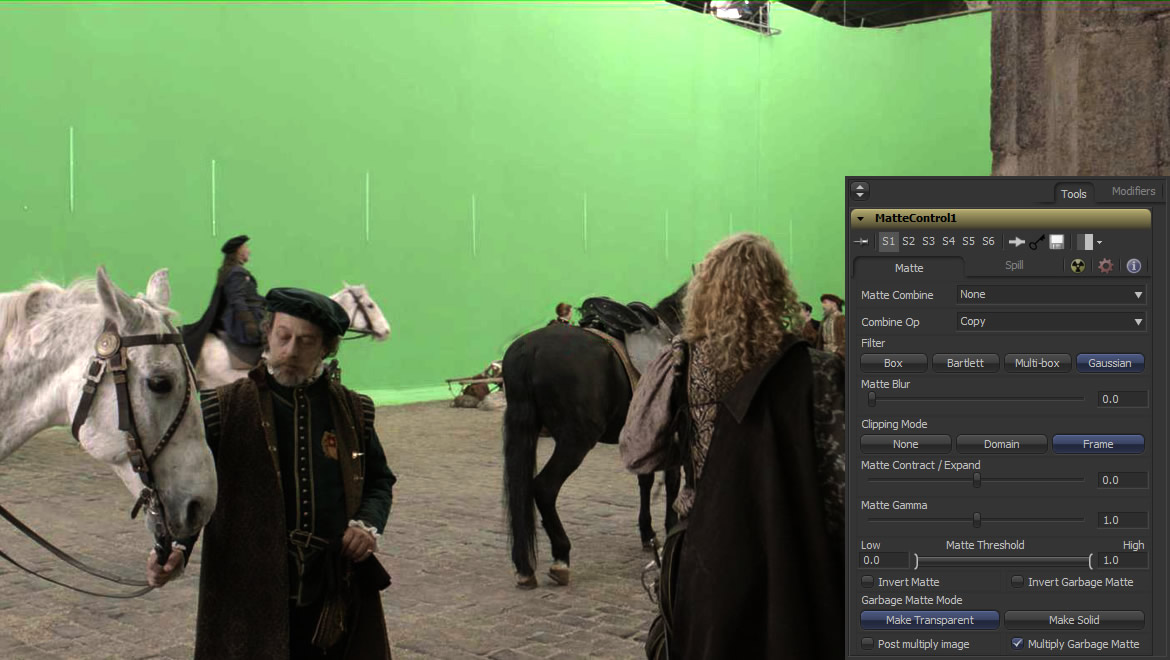Select version slot S3
This screenshot has width=1170, height=660.
pyautogui.click(x=928, y=241)
